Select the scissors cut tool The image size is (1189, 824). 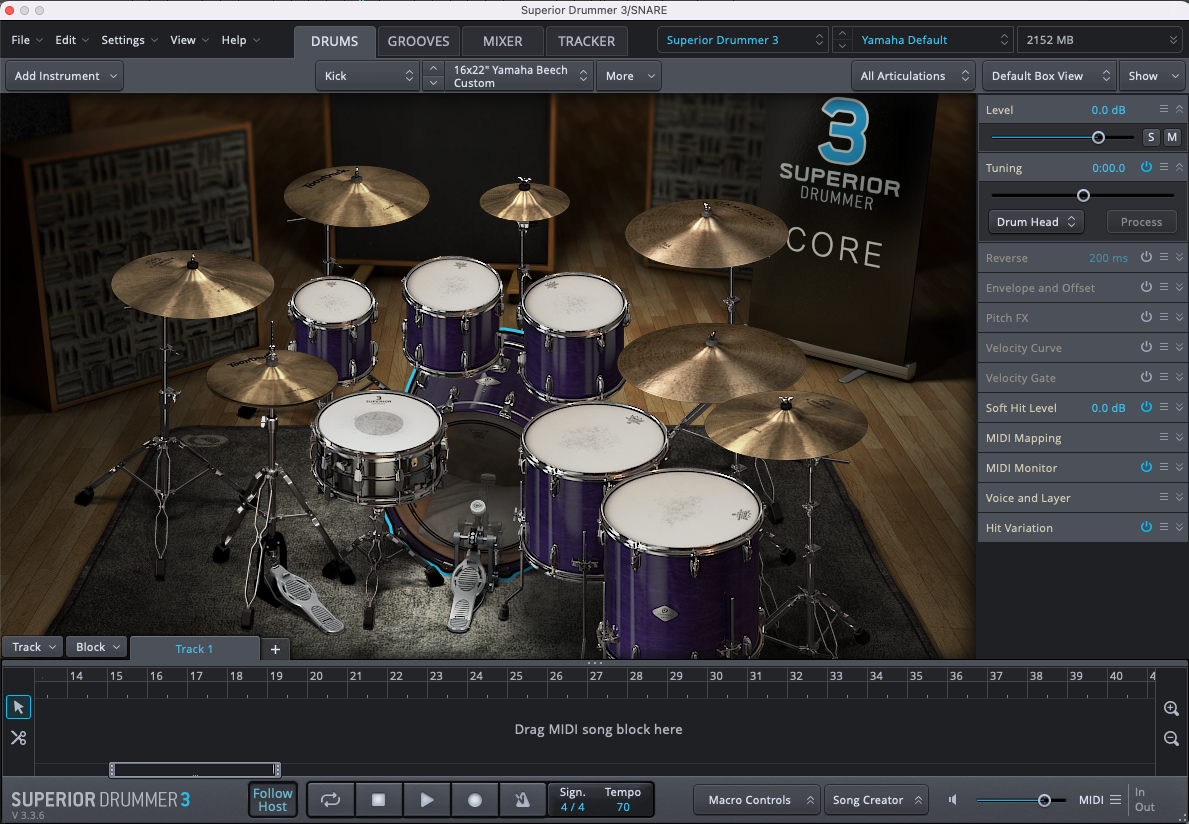(18, 738)
